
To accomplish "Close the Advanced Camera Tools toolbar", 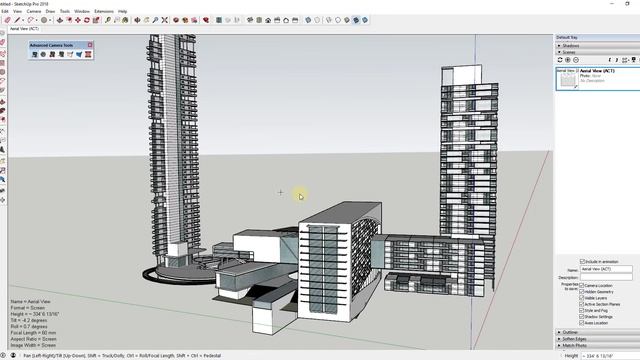I will coord(90,45).
